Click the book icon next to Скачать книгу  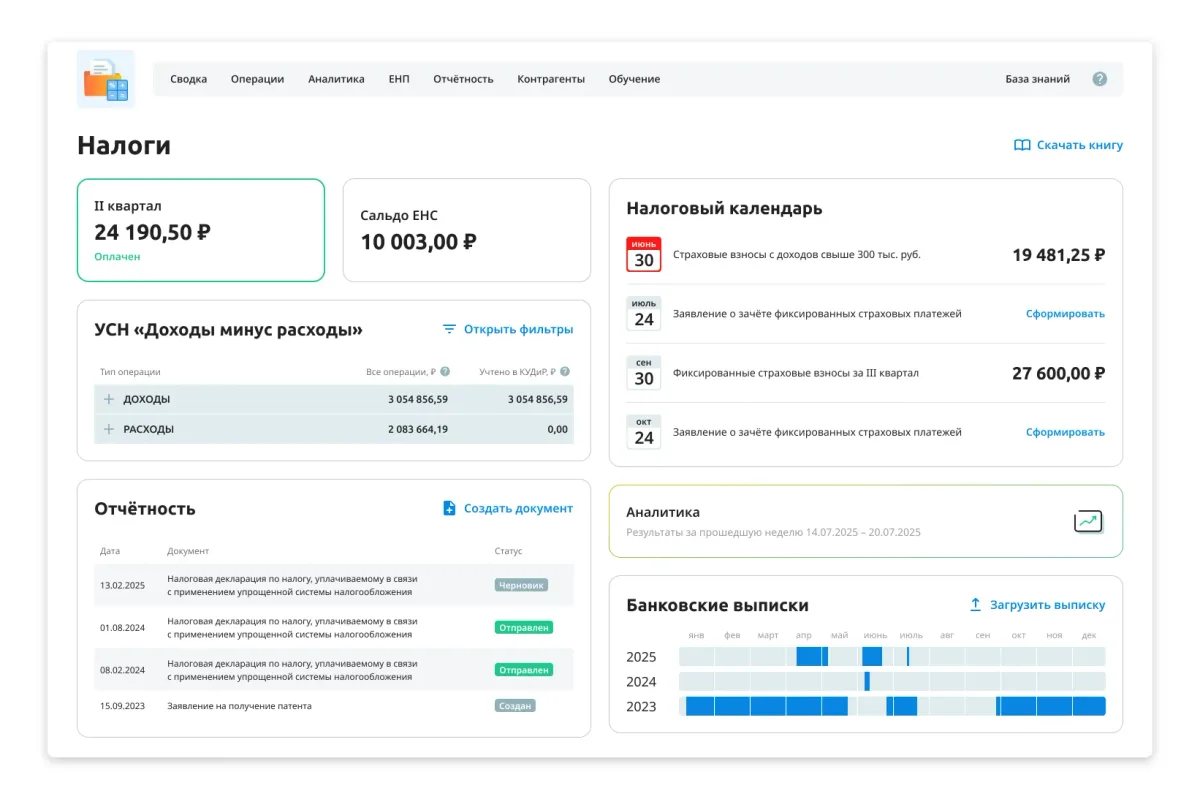click(1022, 145)
